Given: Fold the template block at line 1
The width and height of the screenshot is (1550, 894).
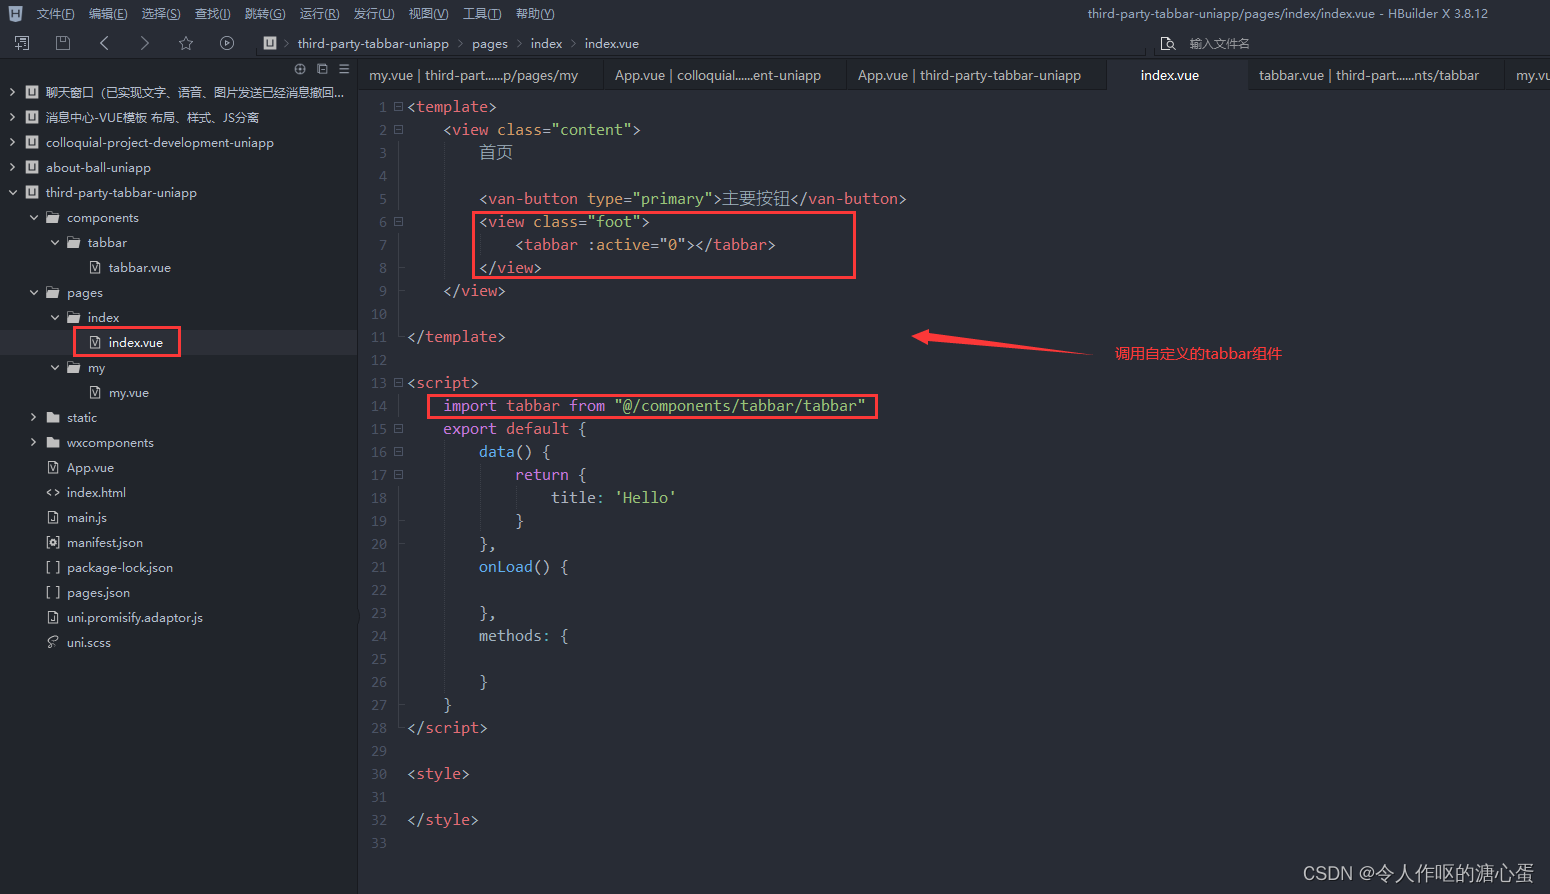Looking at the screenshot, I should tap(398, 106).
